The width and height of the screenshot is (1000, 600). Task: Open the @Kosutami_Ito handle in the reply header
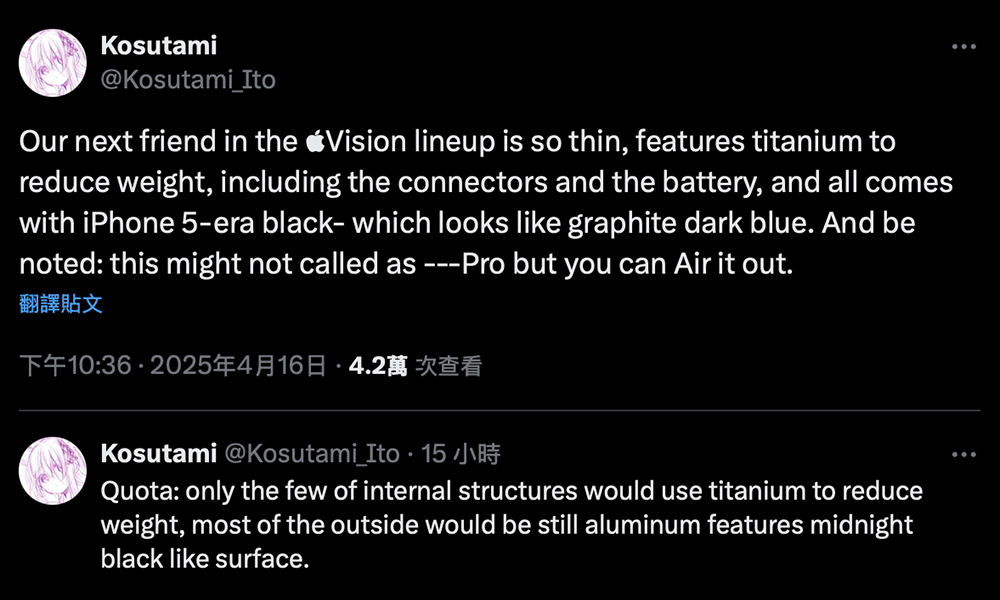(312, 454)
